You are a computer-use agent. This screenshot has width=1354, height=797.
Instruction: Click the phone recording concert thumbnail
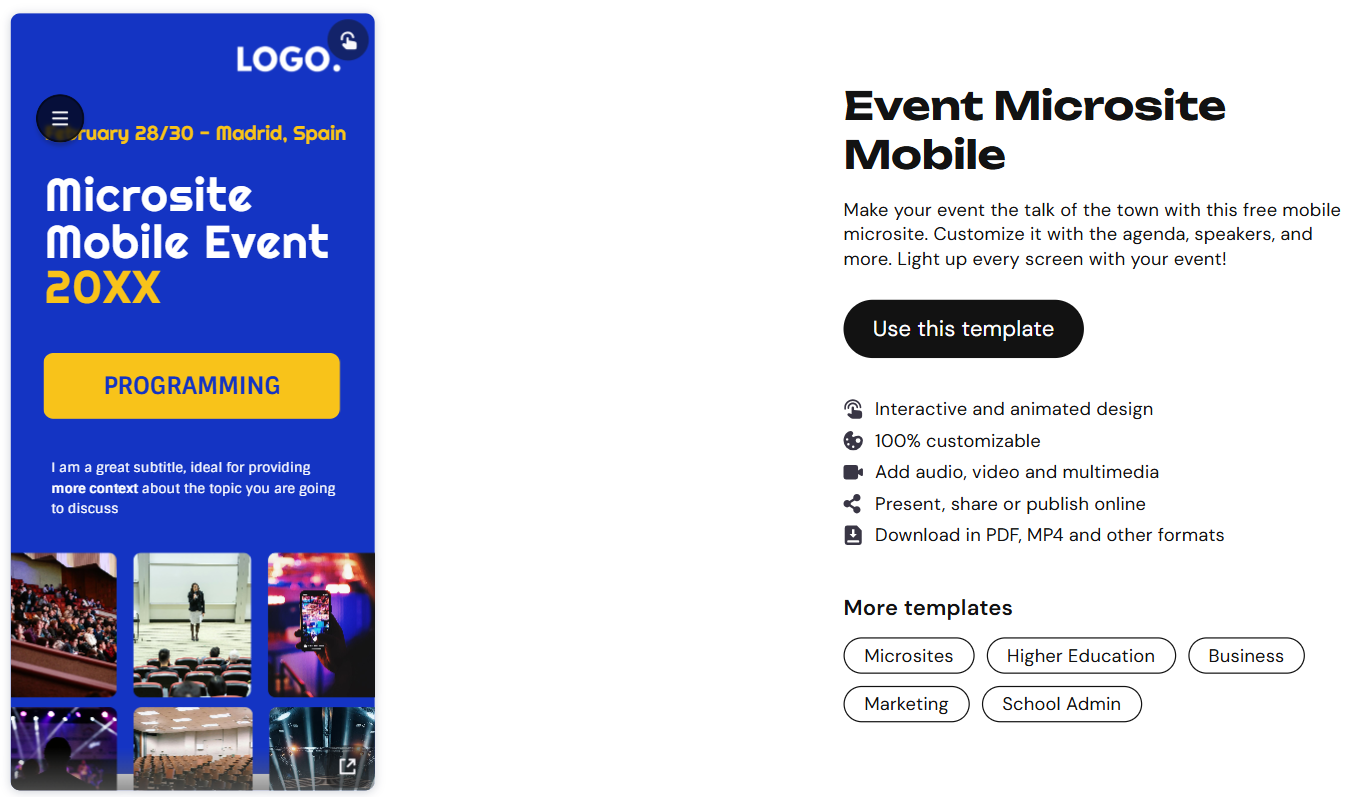(x=320, y=624)
